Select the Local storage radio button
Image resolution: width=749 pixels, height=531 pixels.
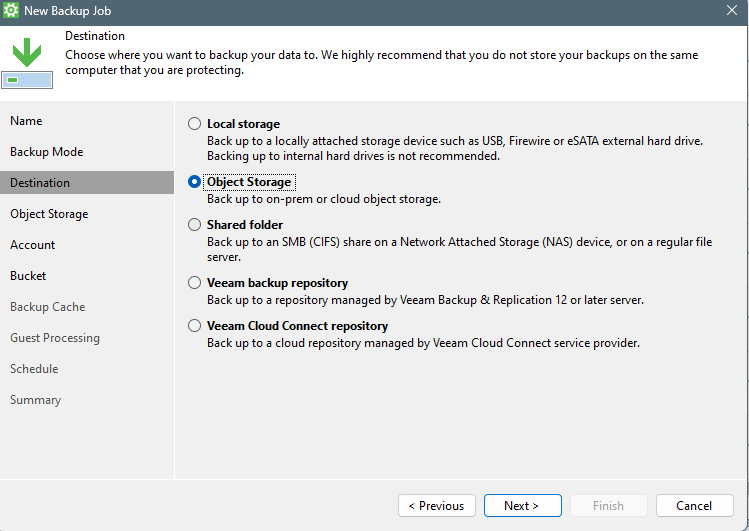(x=195, y=124)
